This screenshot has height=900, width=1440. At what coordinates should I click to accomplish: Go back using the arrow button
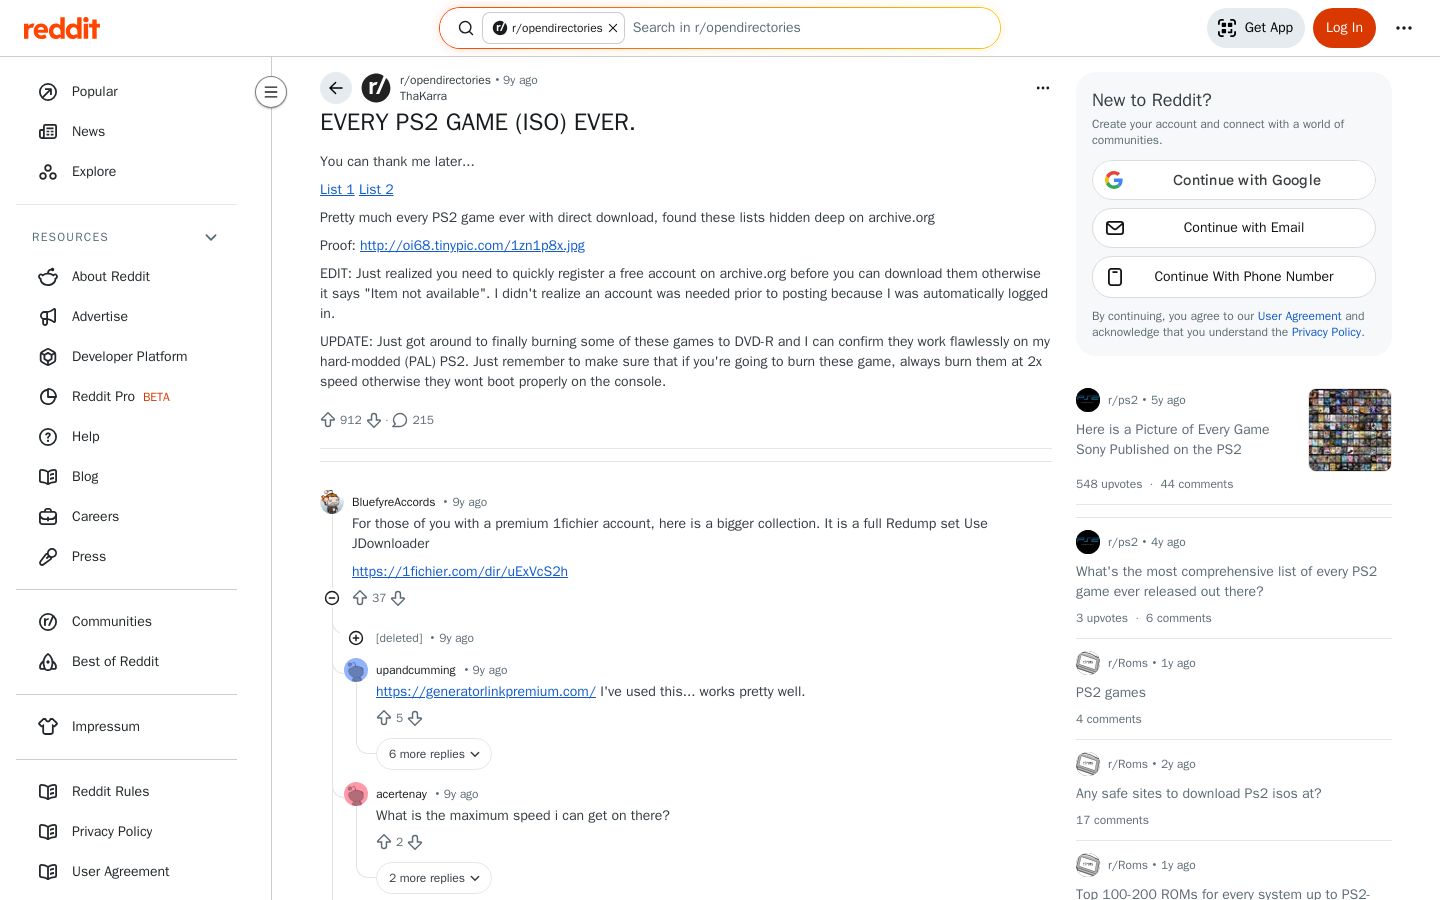pos(336,88)
